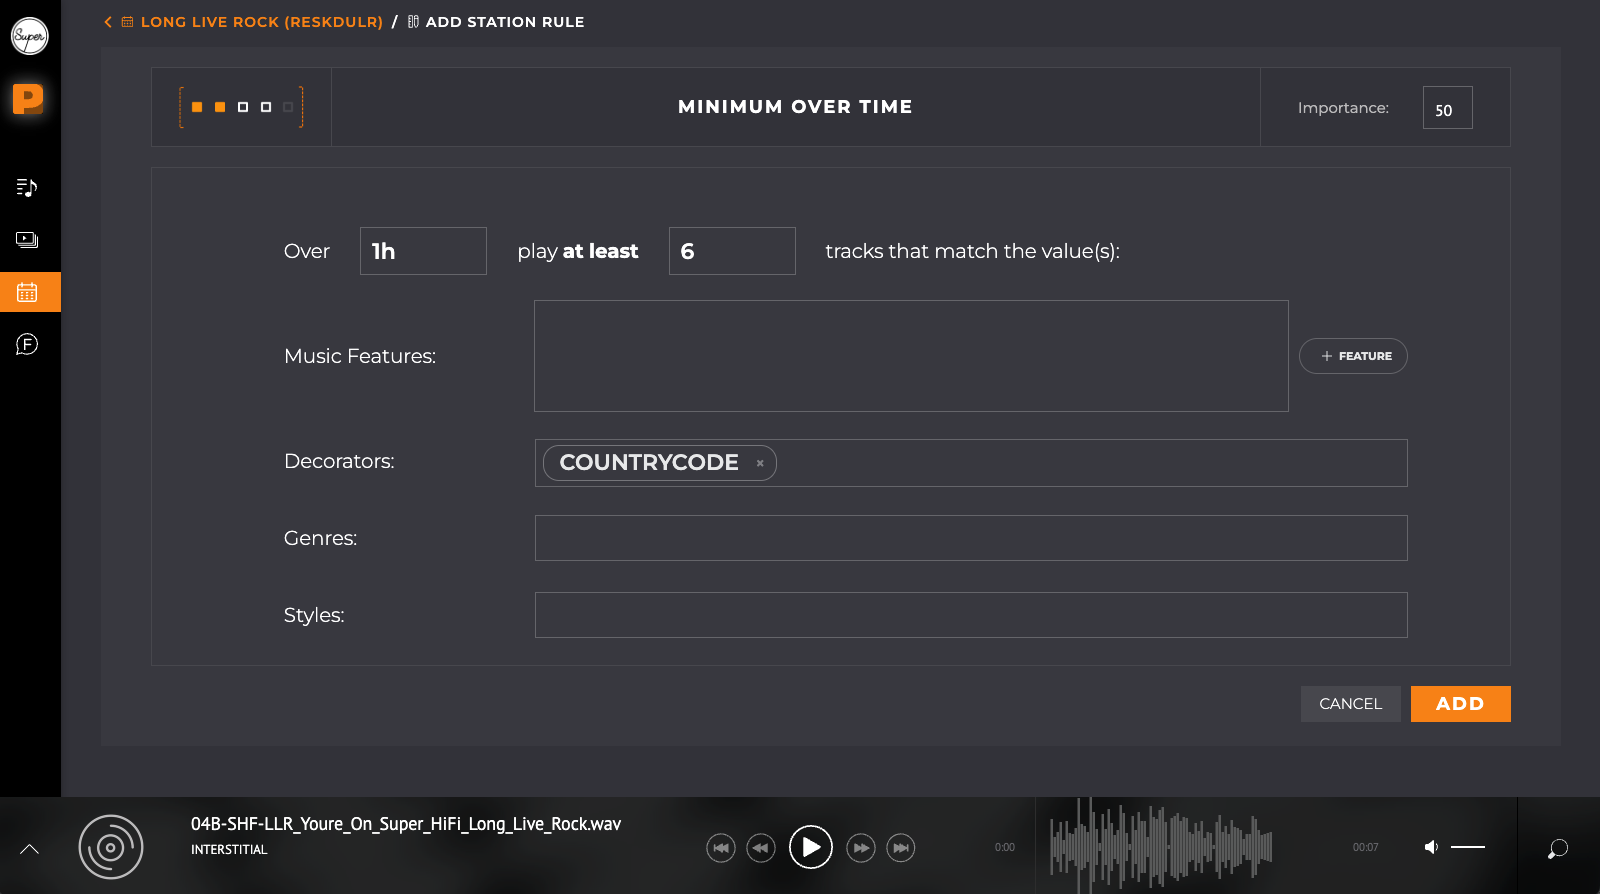This screenshot has height=894, width=1600.
Task: Go back using the breadcrumb chevron
Action: (108, 22)
